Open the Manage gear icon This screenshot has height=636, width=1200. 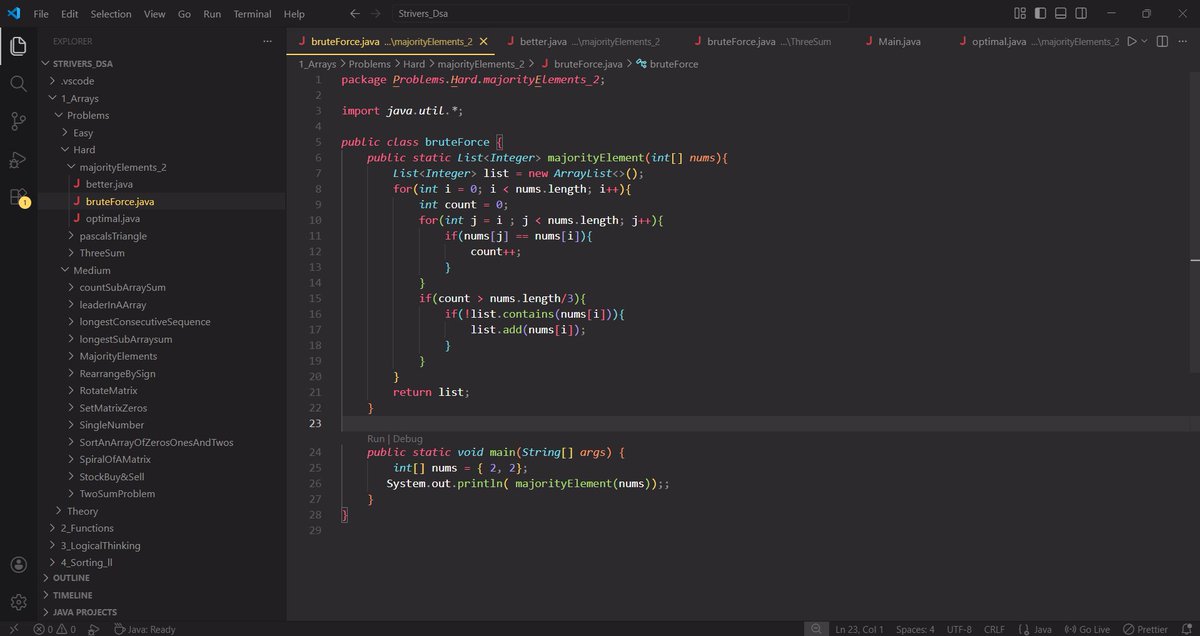(18, 602)
